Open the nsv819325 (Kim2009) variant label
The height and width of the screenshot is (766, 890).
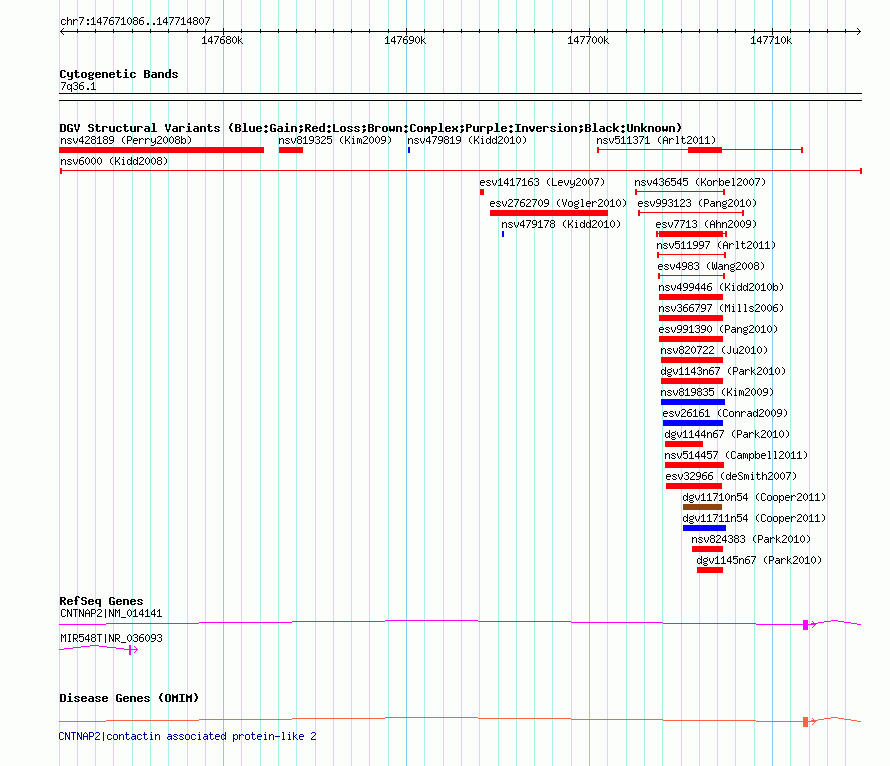[x=334, y=141]
